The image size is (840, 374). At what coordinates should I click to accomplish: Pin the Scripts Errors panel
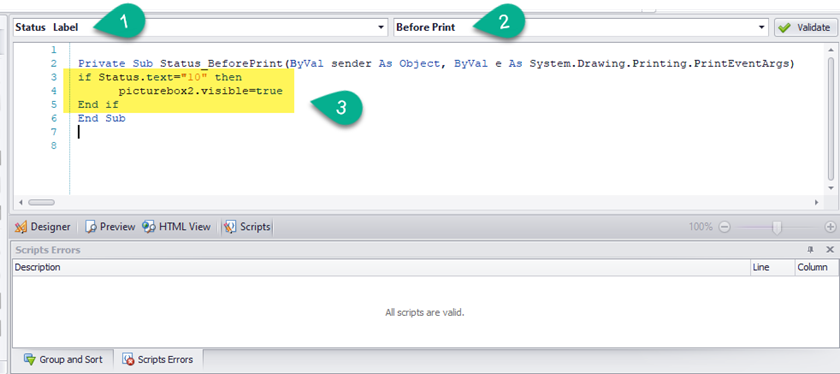[x=810, y=250]
